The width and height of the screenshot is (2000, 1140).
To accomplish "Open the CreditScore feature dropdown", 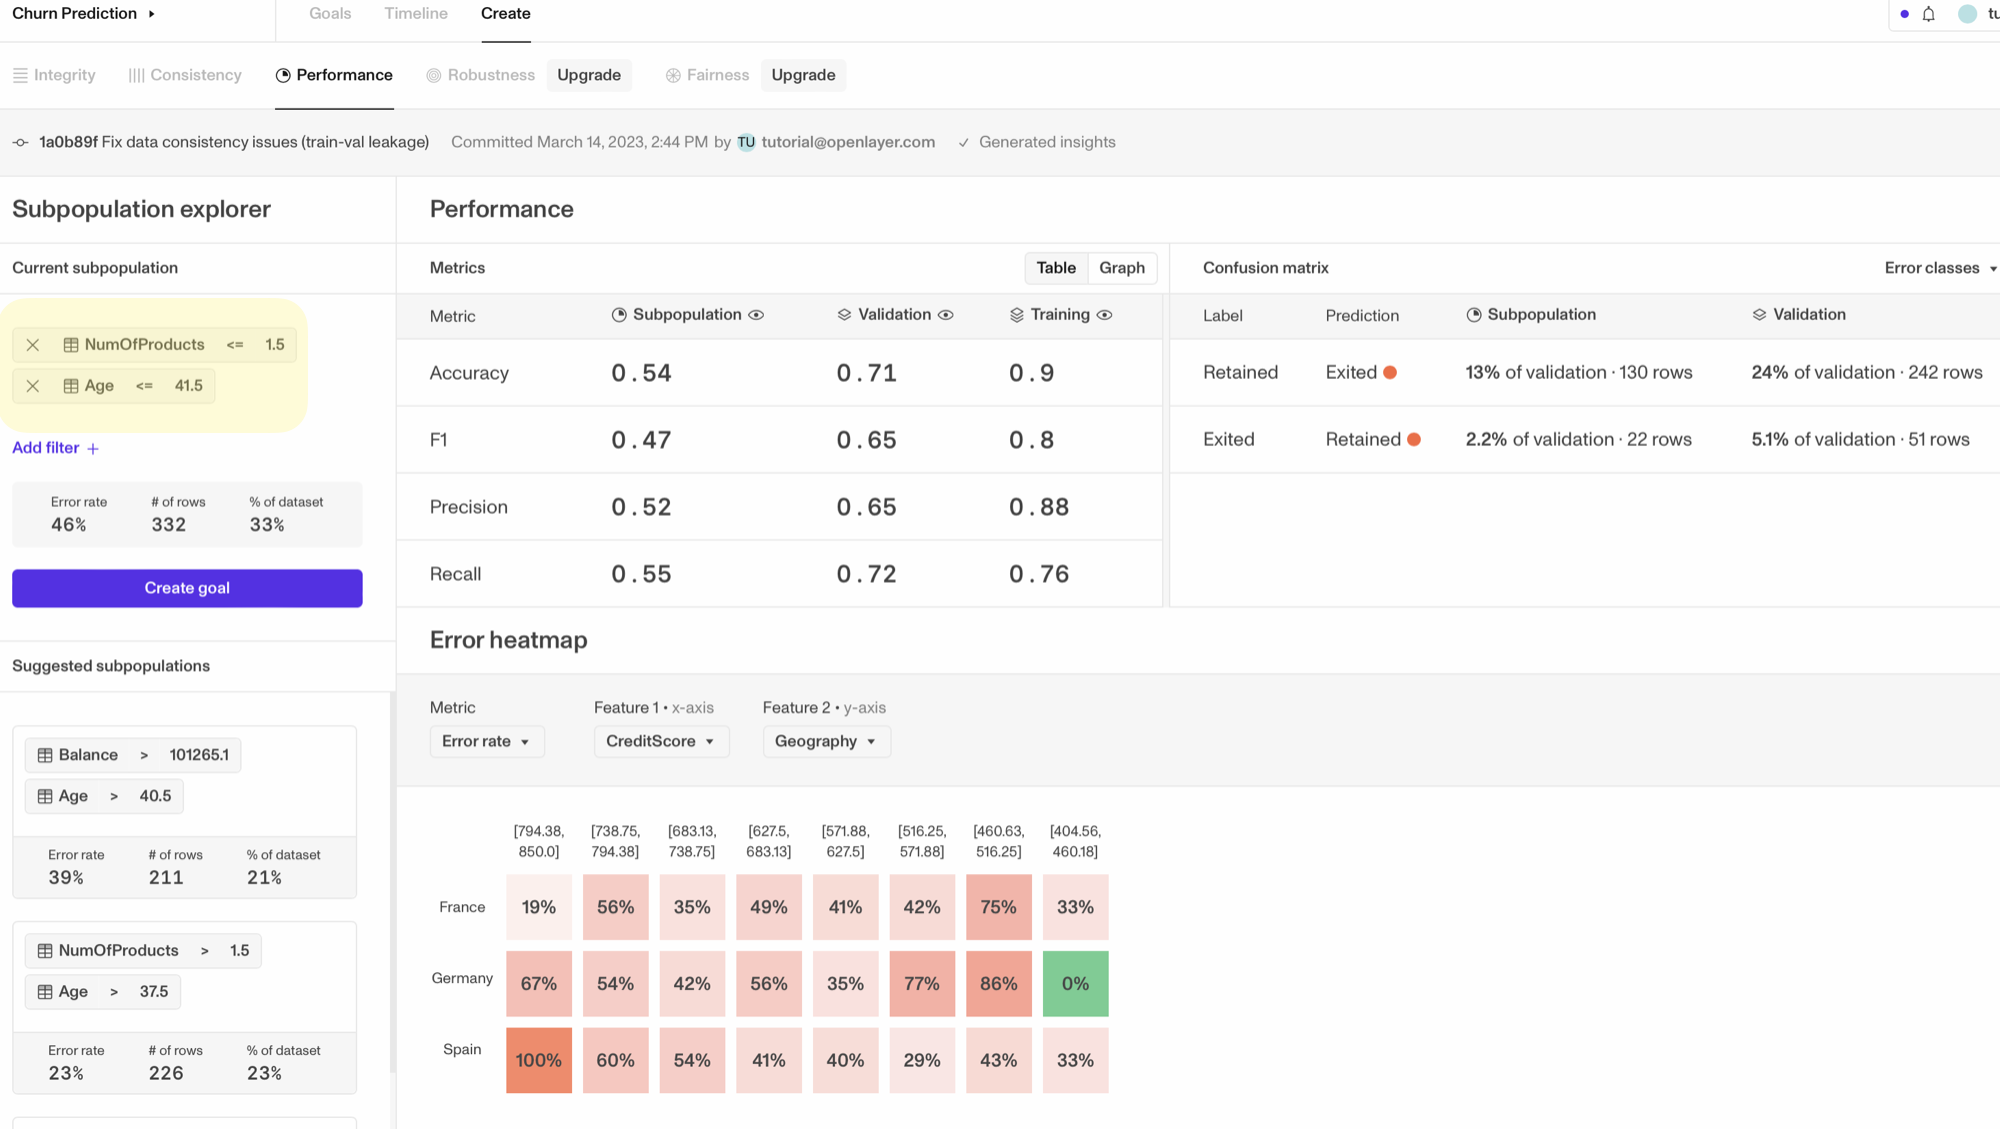I will 660,742.
